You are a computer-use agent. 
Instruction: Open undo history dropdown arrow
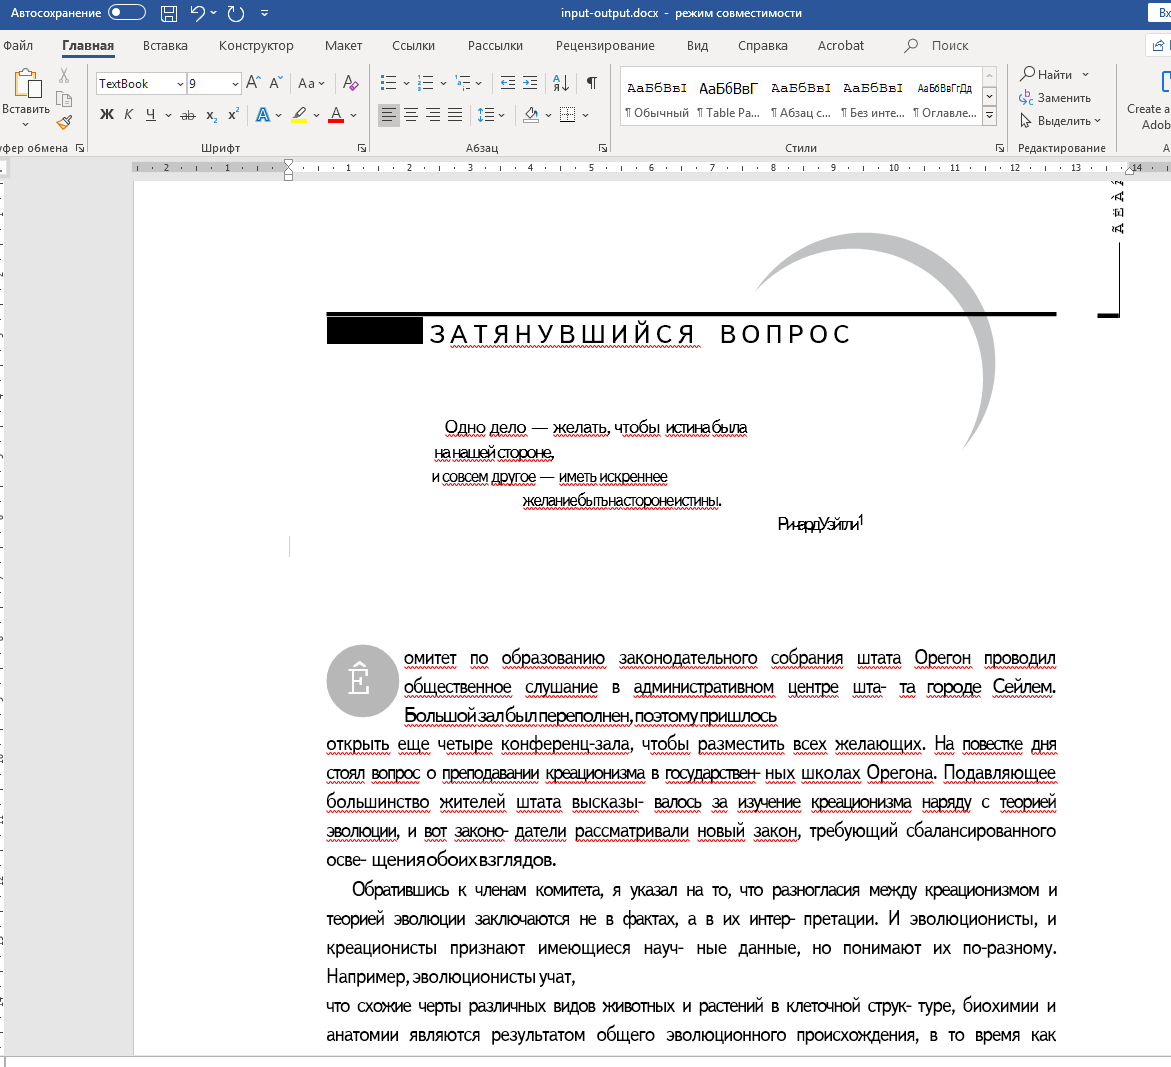(x=214, y=13)
